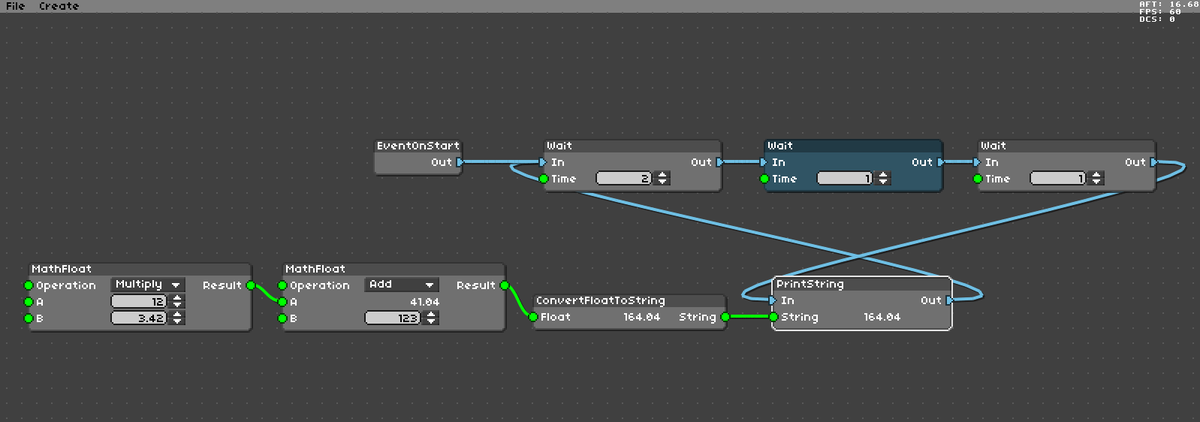The image size is (1200, 422).
Task: Click the A pin on the Multiply MathFloat node
Action: [x=28, y=301]
